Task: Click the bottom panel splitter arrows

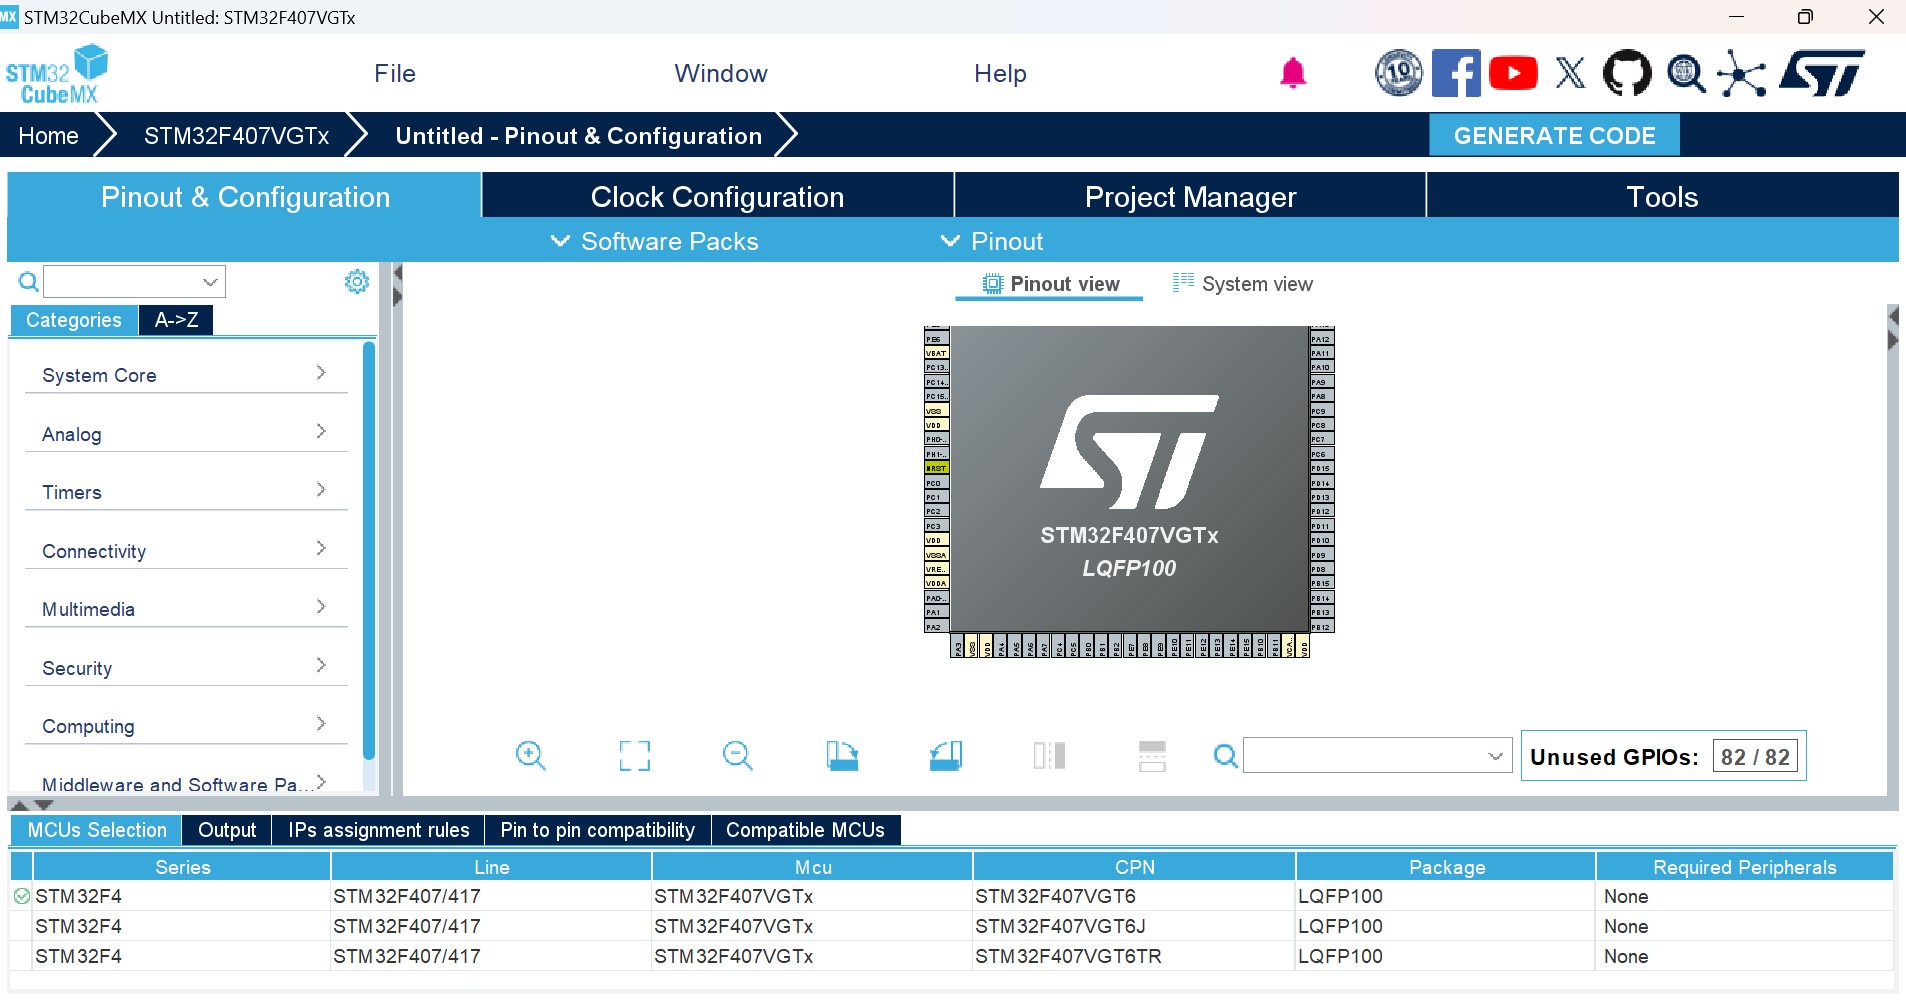Action: [x=31, y=804]
